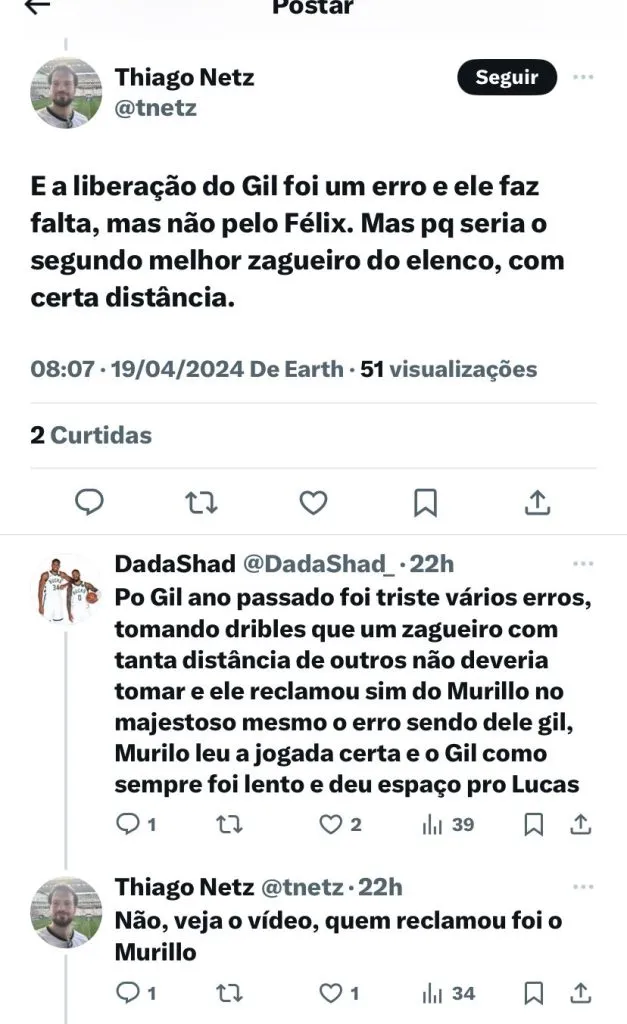This screenshot has height=1024, width=627.
Task: Open more options on main post
Action: tap(583, 77)
